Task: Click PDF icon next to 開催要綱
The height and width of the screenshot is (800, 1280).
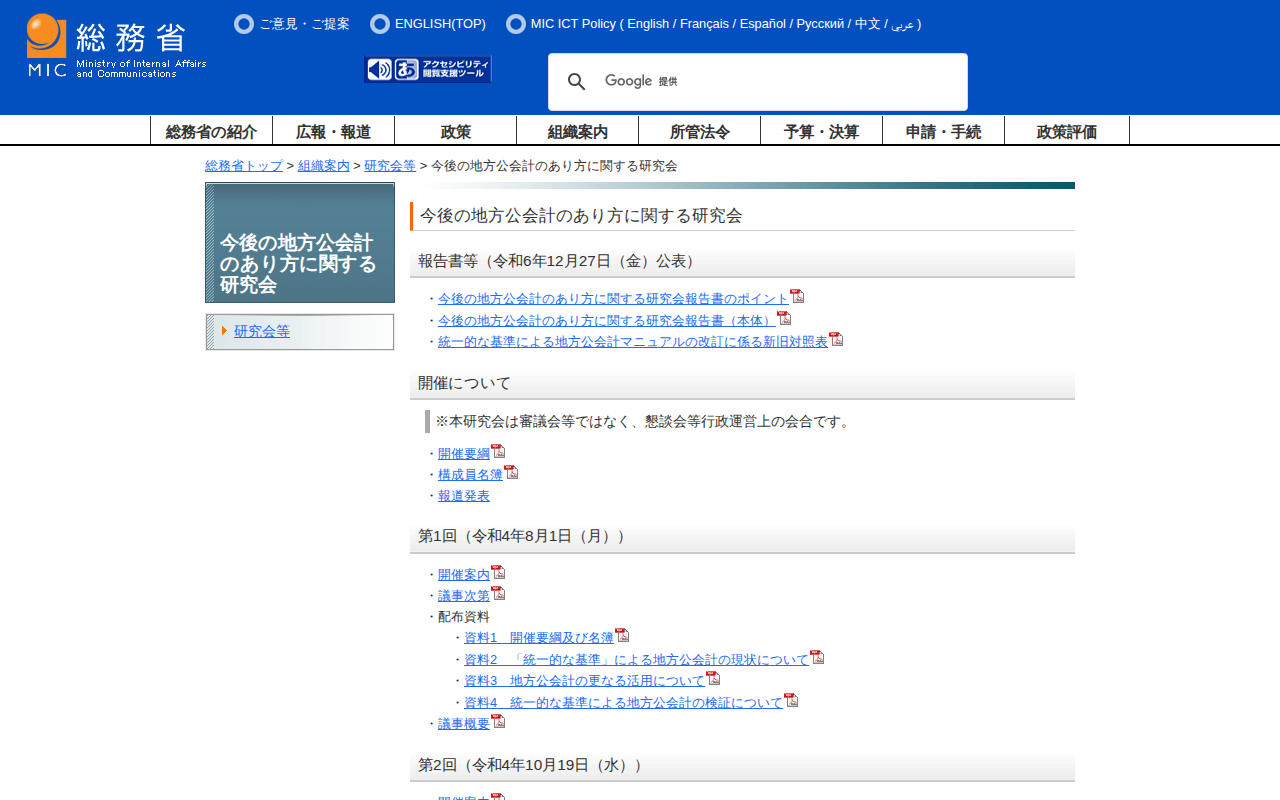Action: 498,451
